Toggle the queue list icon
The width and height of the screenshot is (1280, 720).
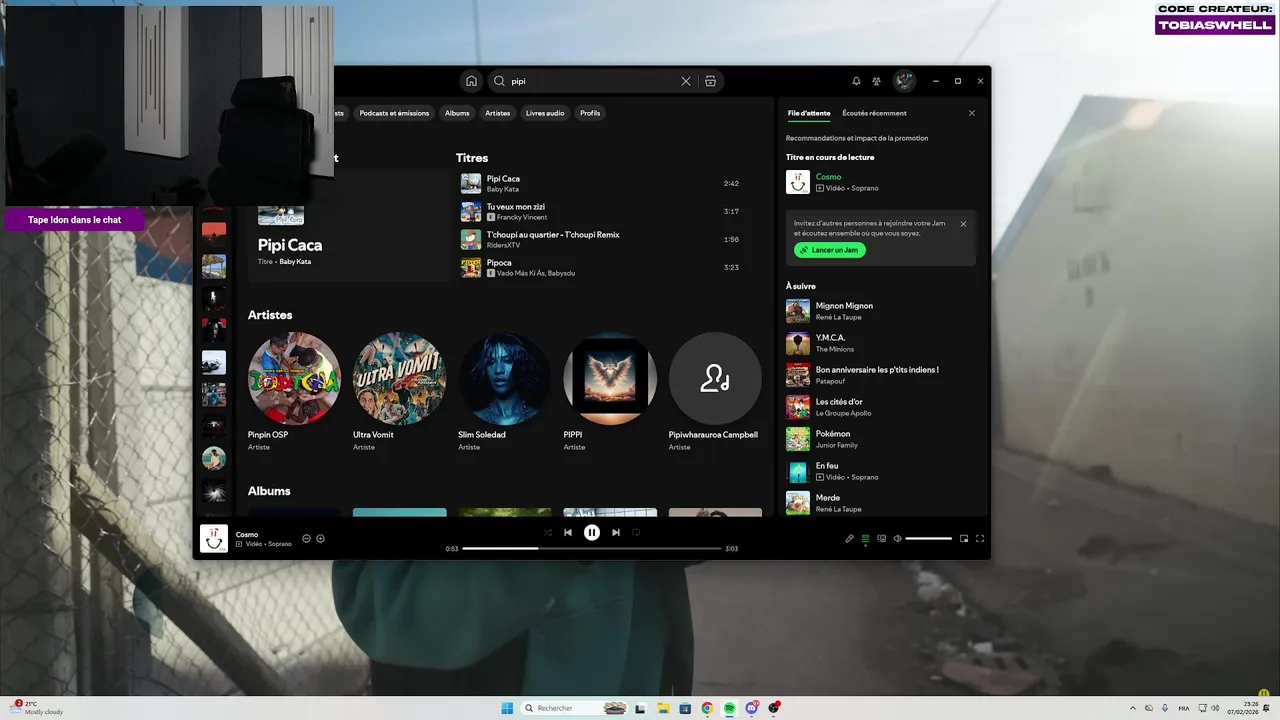coord(865,538)
